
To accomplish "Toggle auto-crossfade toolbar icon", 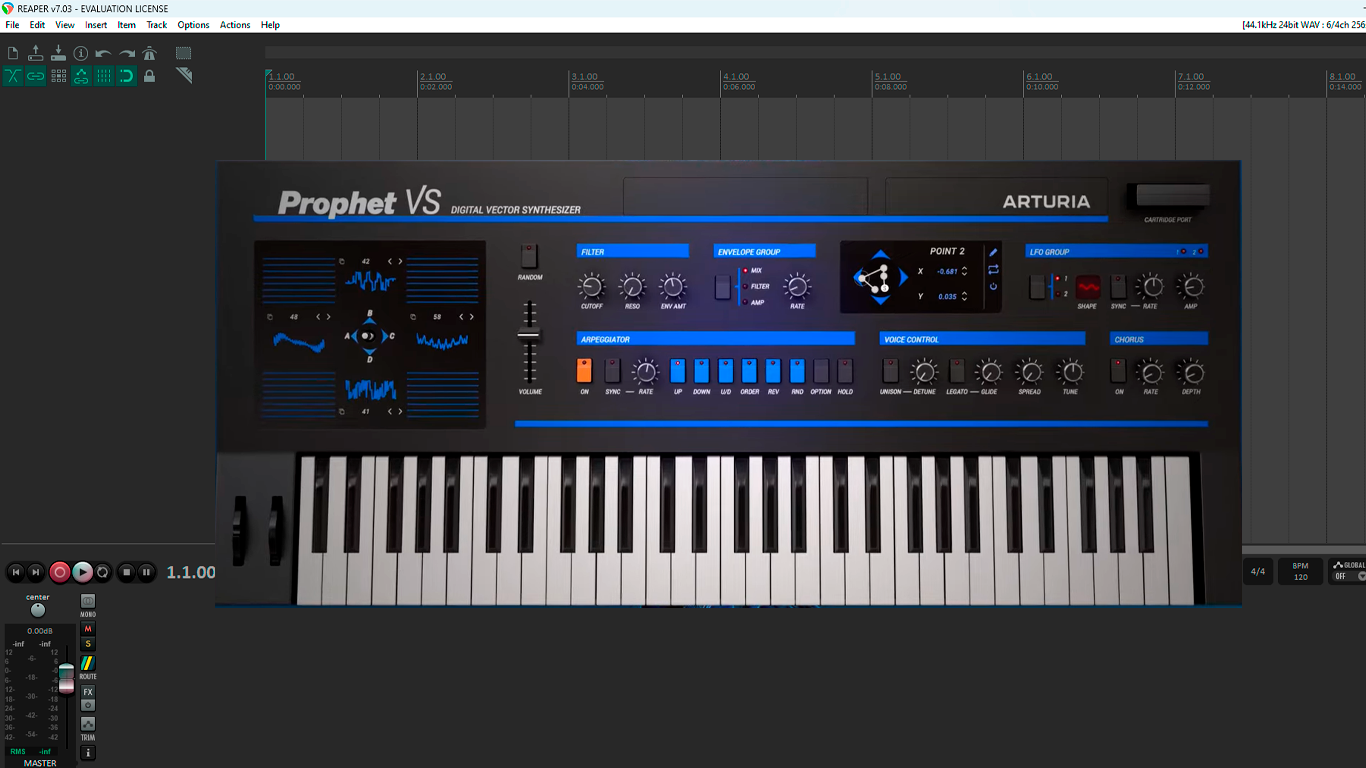I will pos(13,76).
